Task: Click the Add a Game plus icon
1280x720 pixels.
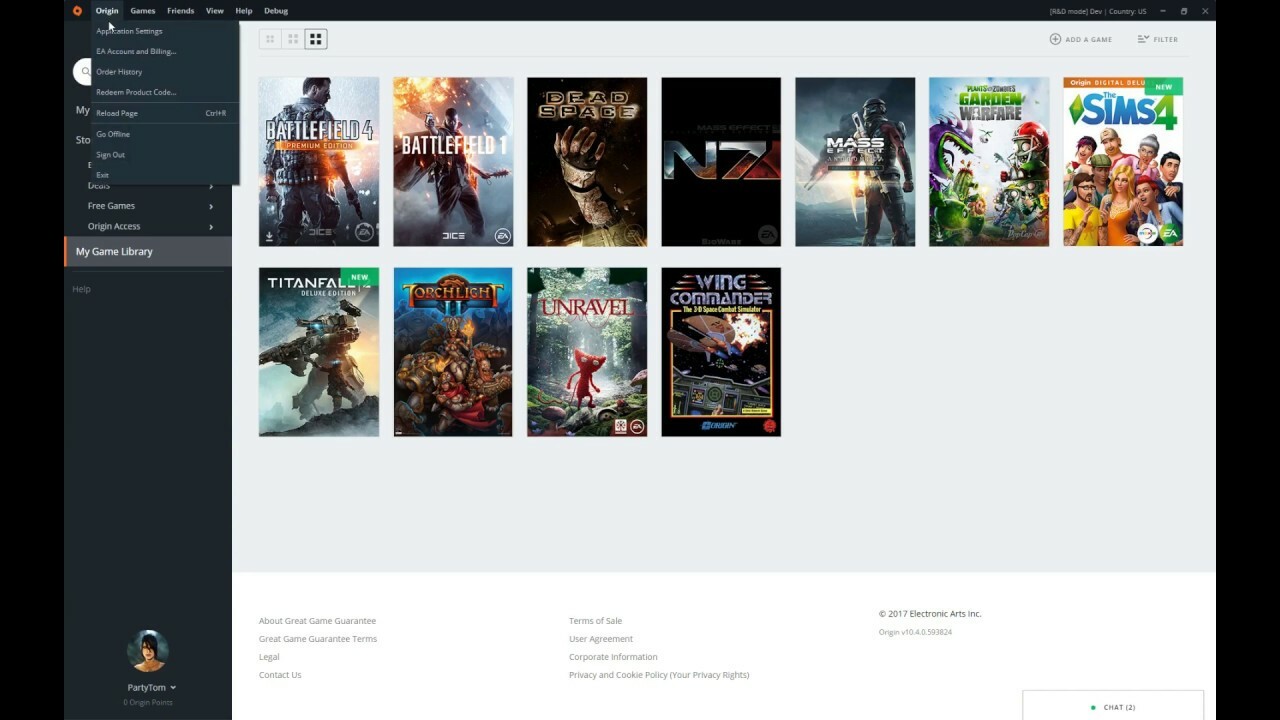Action: (1055, 39)
